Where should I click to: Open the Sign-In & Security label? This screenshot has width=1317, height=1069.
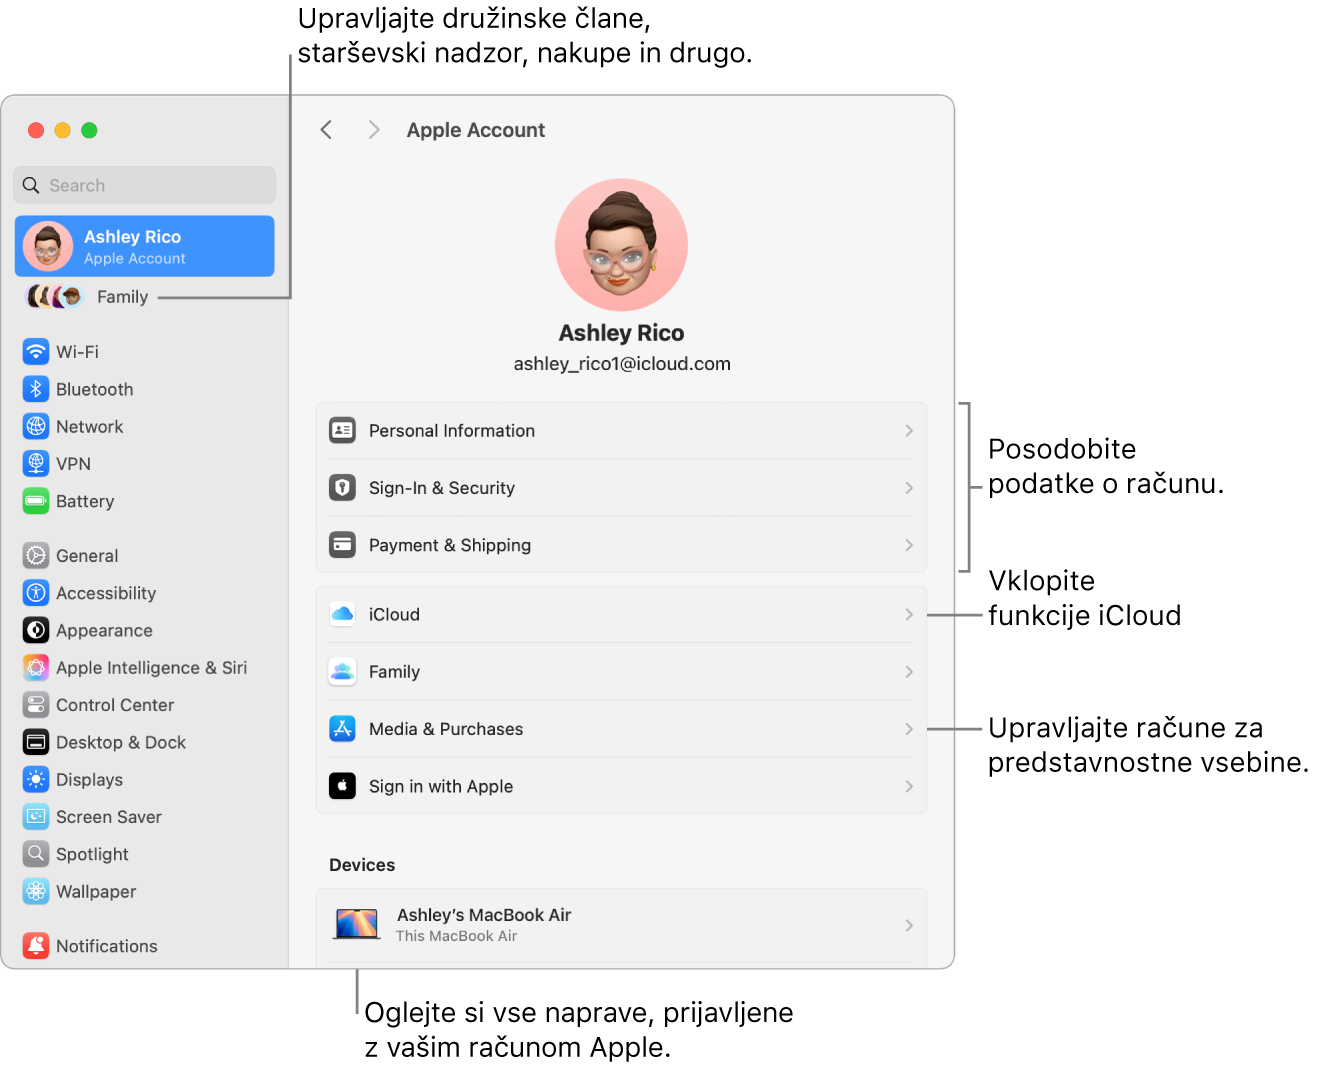pyautogui.click(x=442, y=488)
